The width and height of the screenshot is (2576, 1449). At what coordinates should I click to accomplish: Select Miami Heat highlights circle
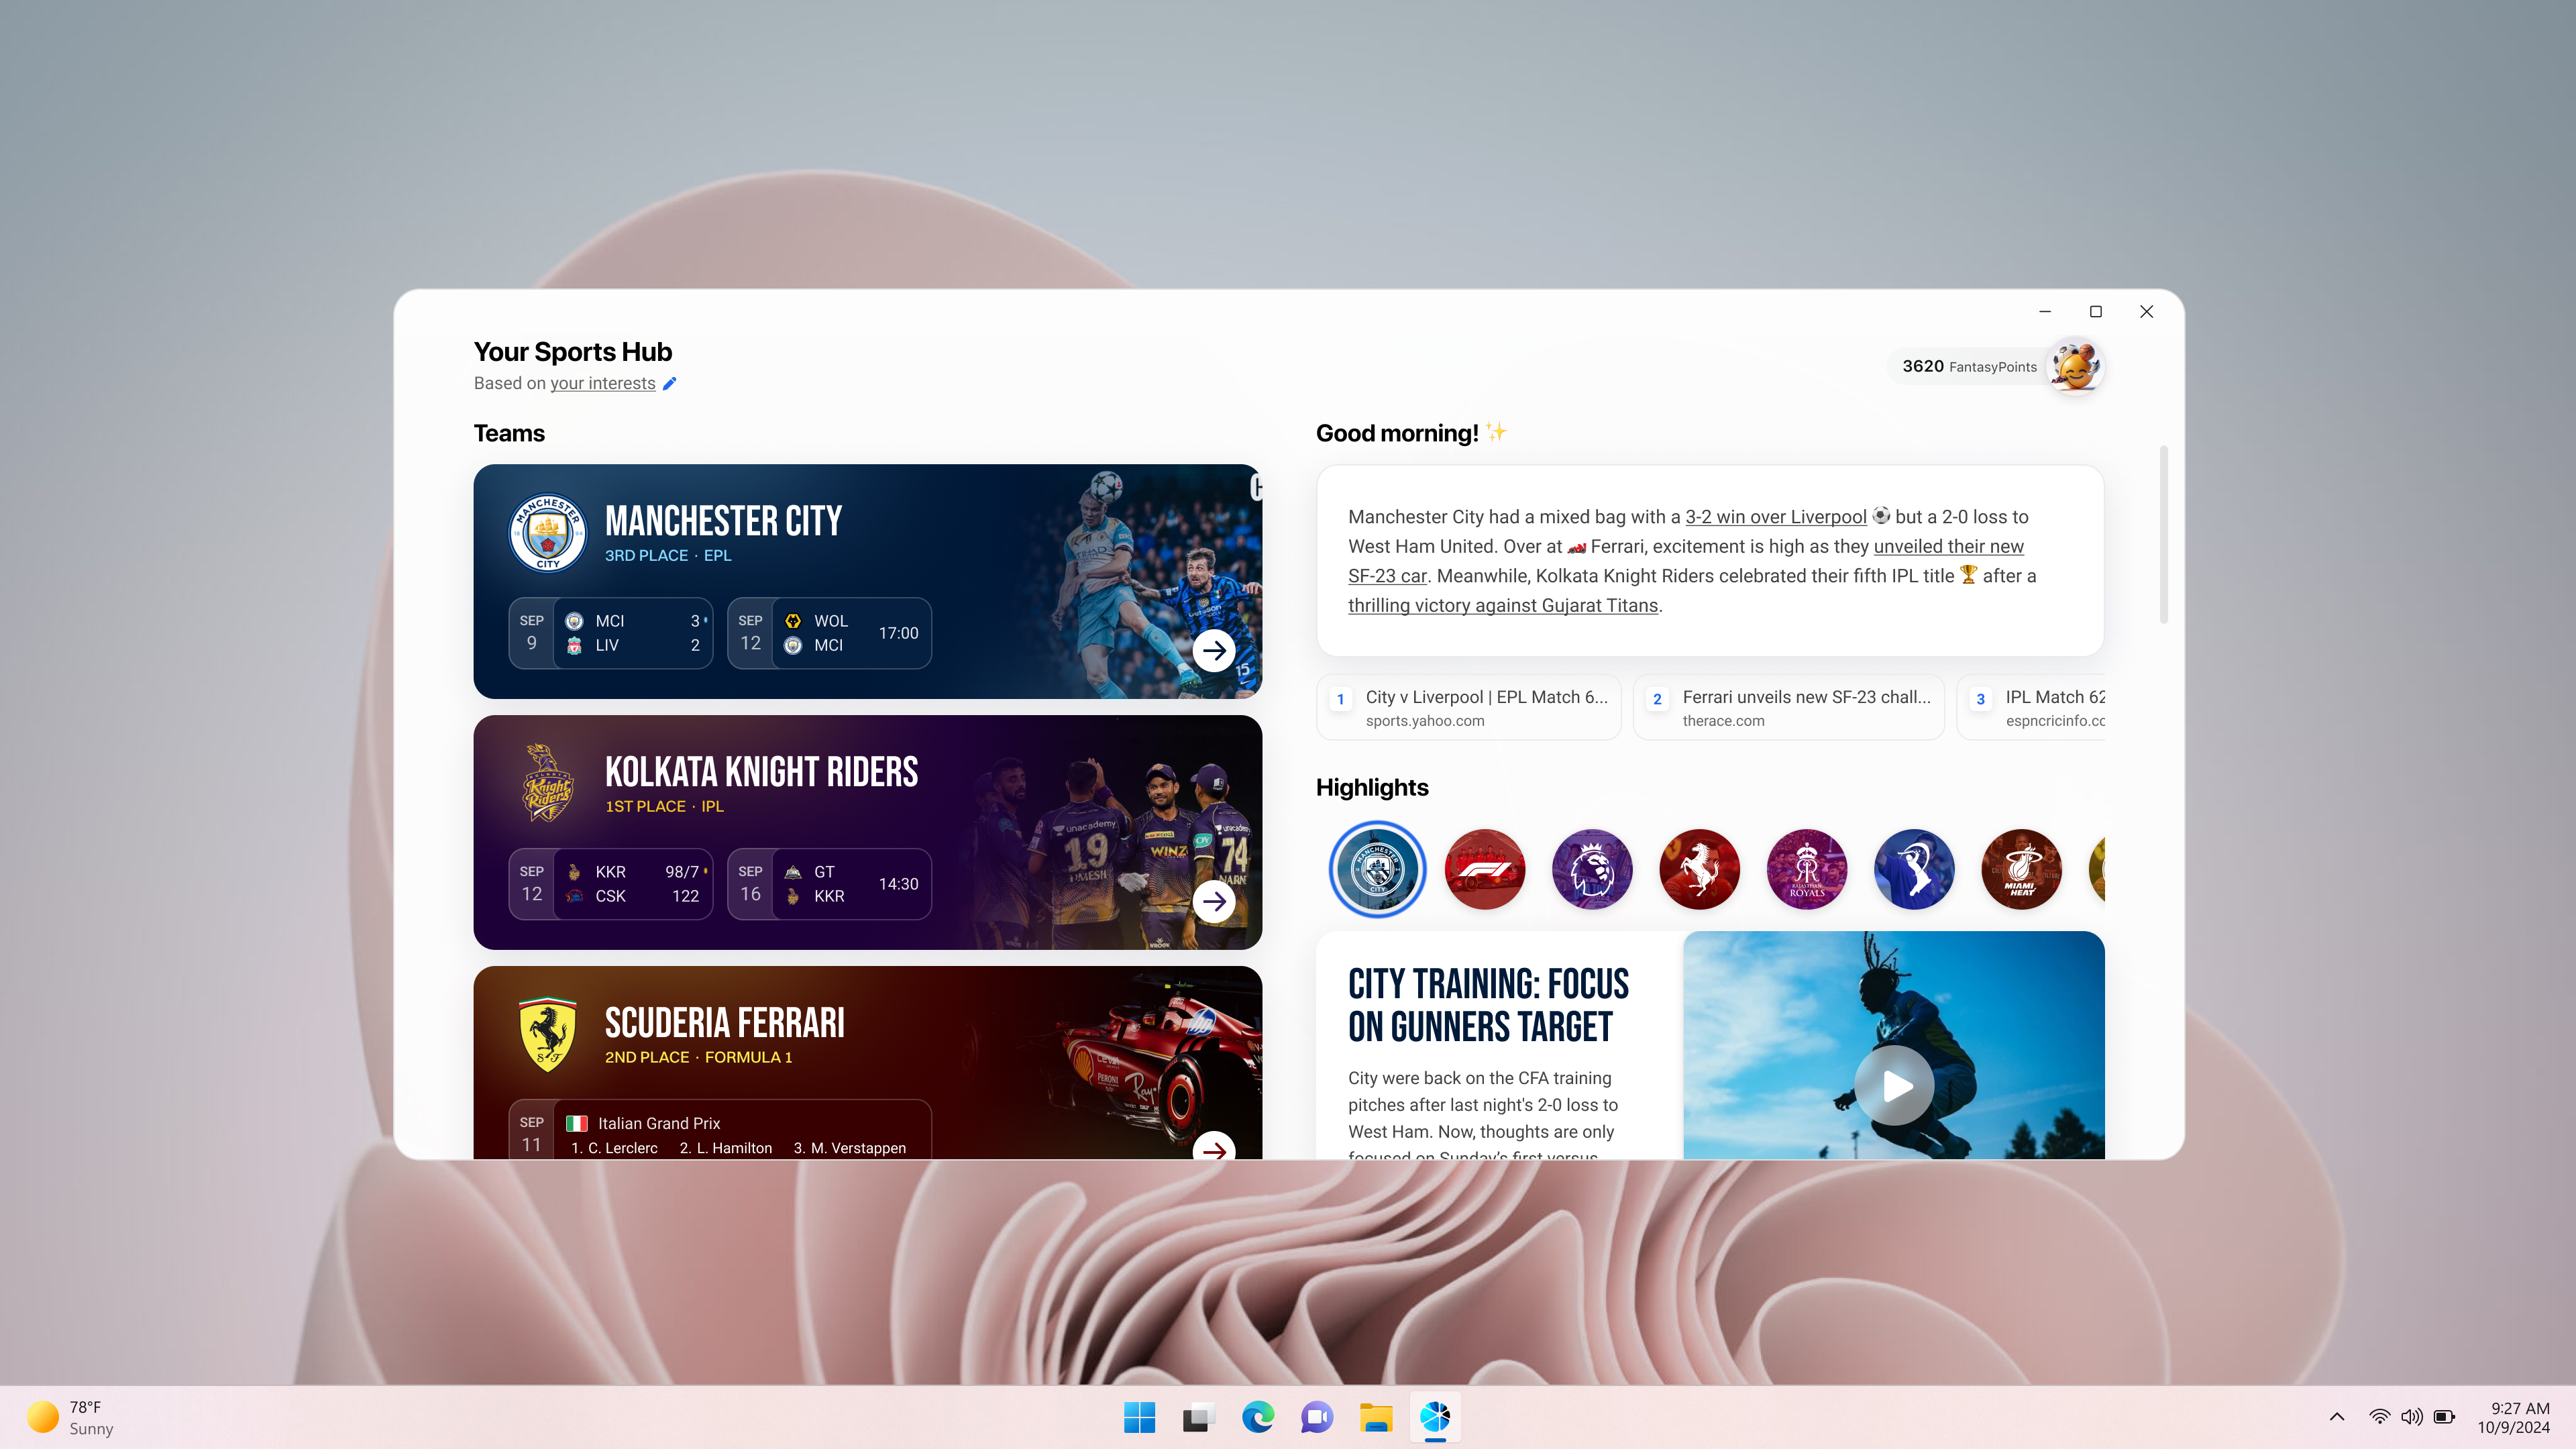[2021, 869]
